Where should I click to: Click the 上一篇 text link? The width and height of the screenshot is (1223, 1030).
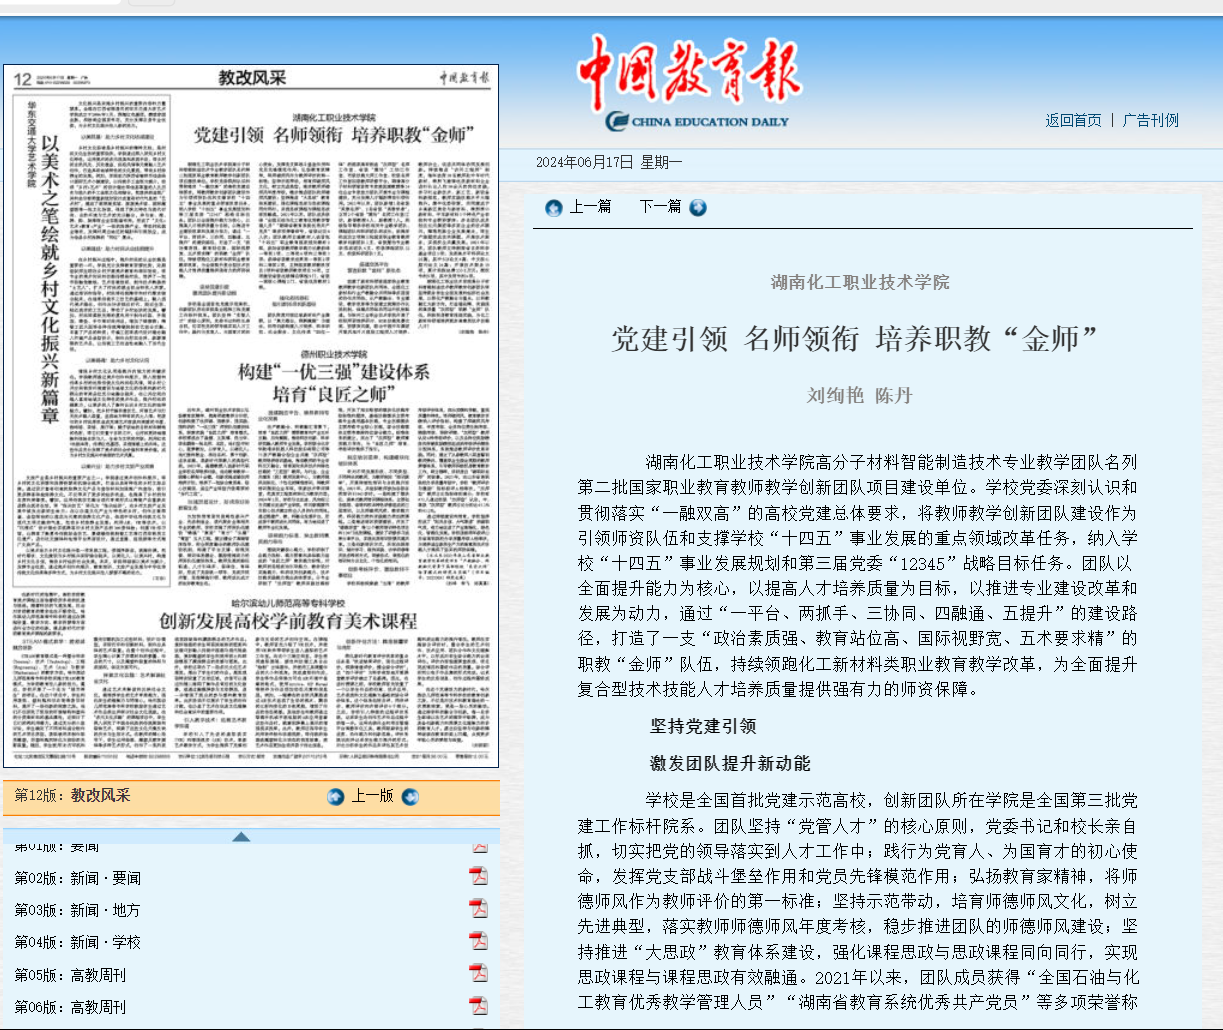590,207
